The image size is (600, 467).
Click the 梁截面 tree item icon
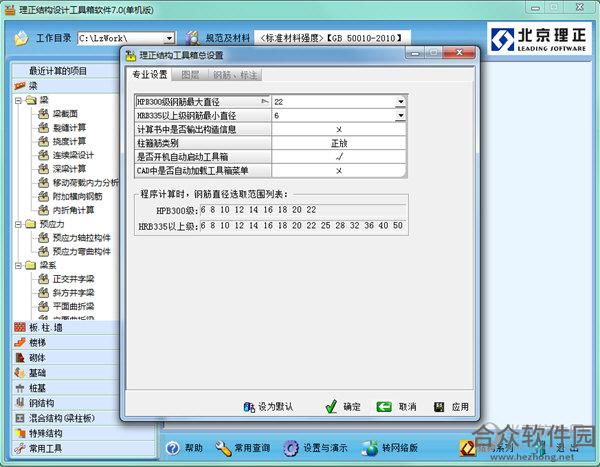click(x=43, y=113)
